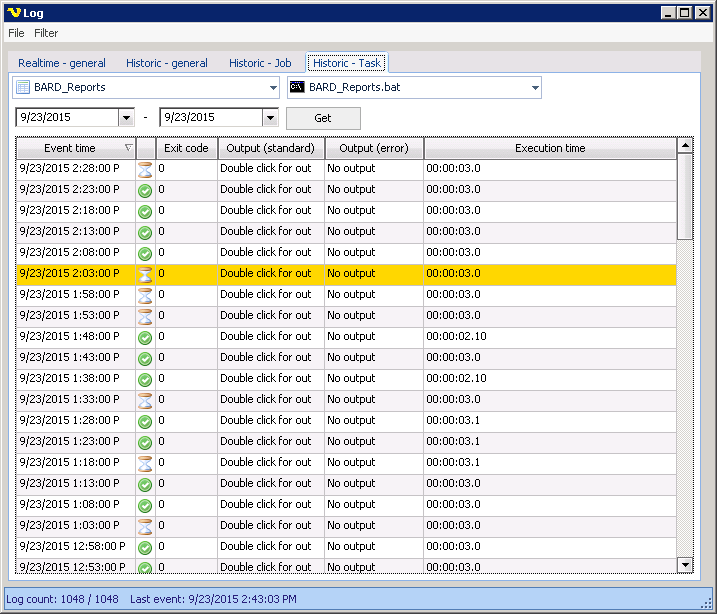717x614 pixels.
Task: Open the start date picker dropdown
Action: click(x=126, y=118)
